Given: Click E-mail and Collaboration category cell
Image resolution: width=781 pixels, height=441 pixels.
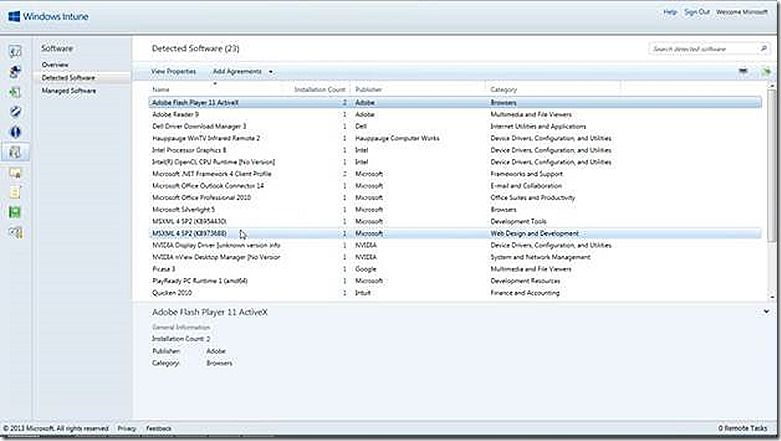Looking at the screenshot, I should point(526,186).
